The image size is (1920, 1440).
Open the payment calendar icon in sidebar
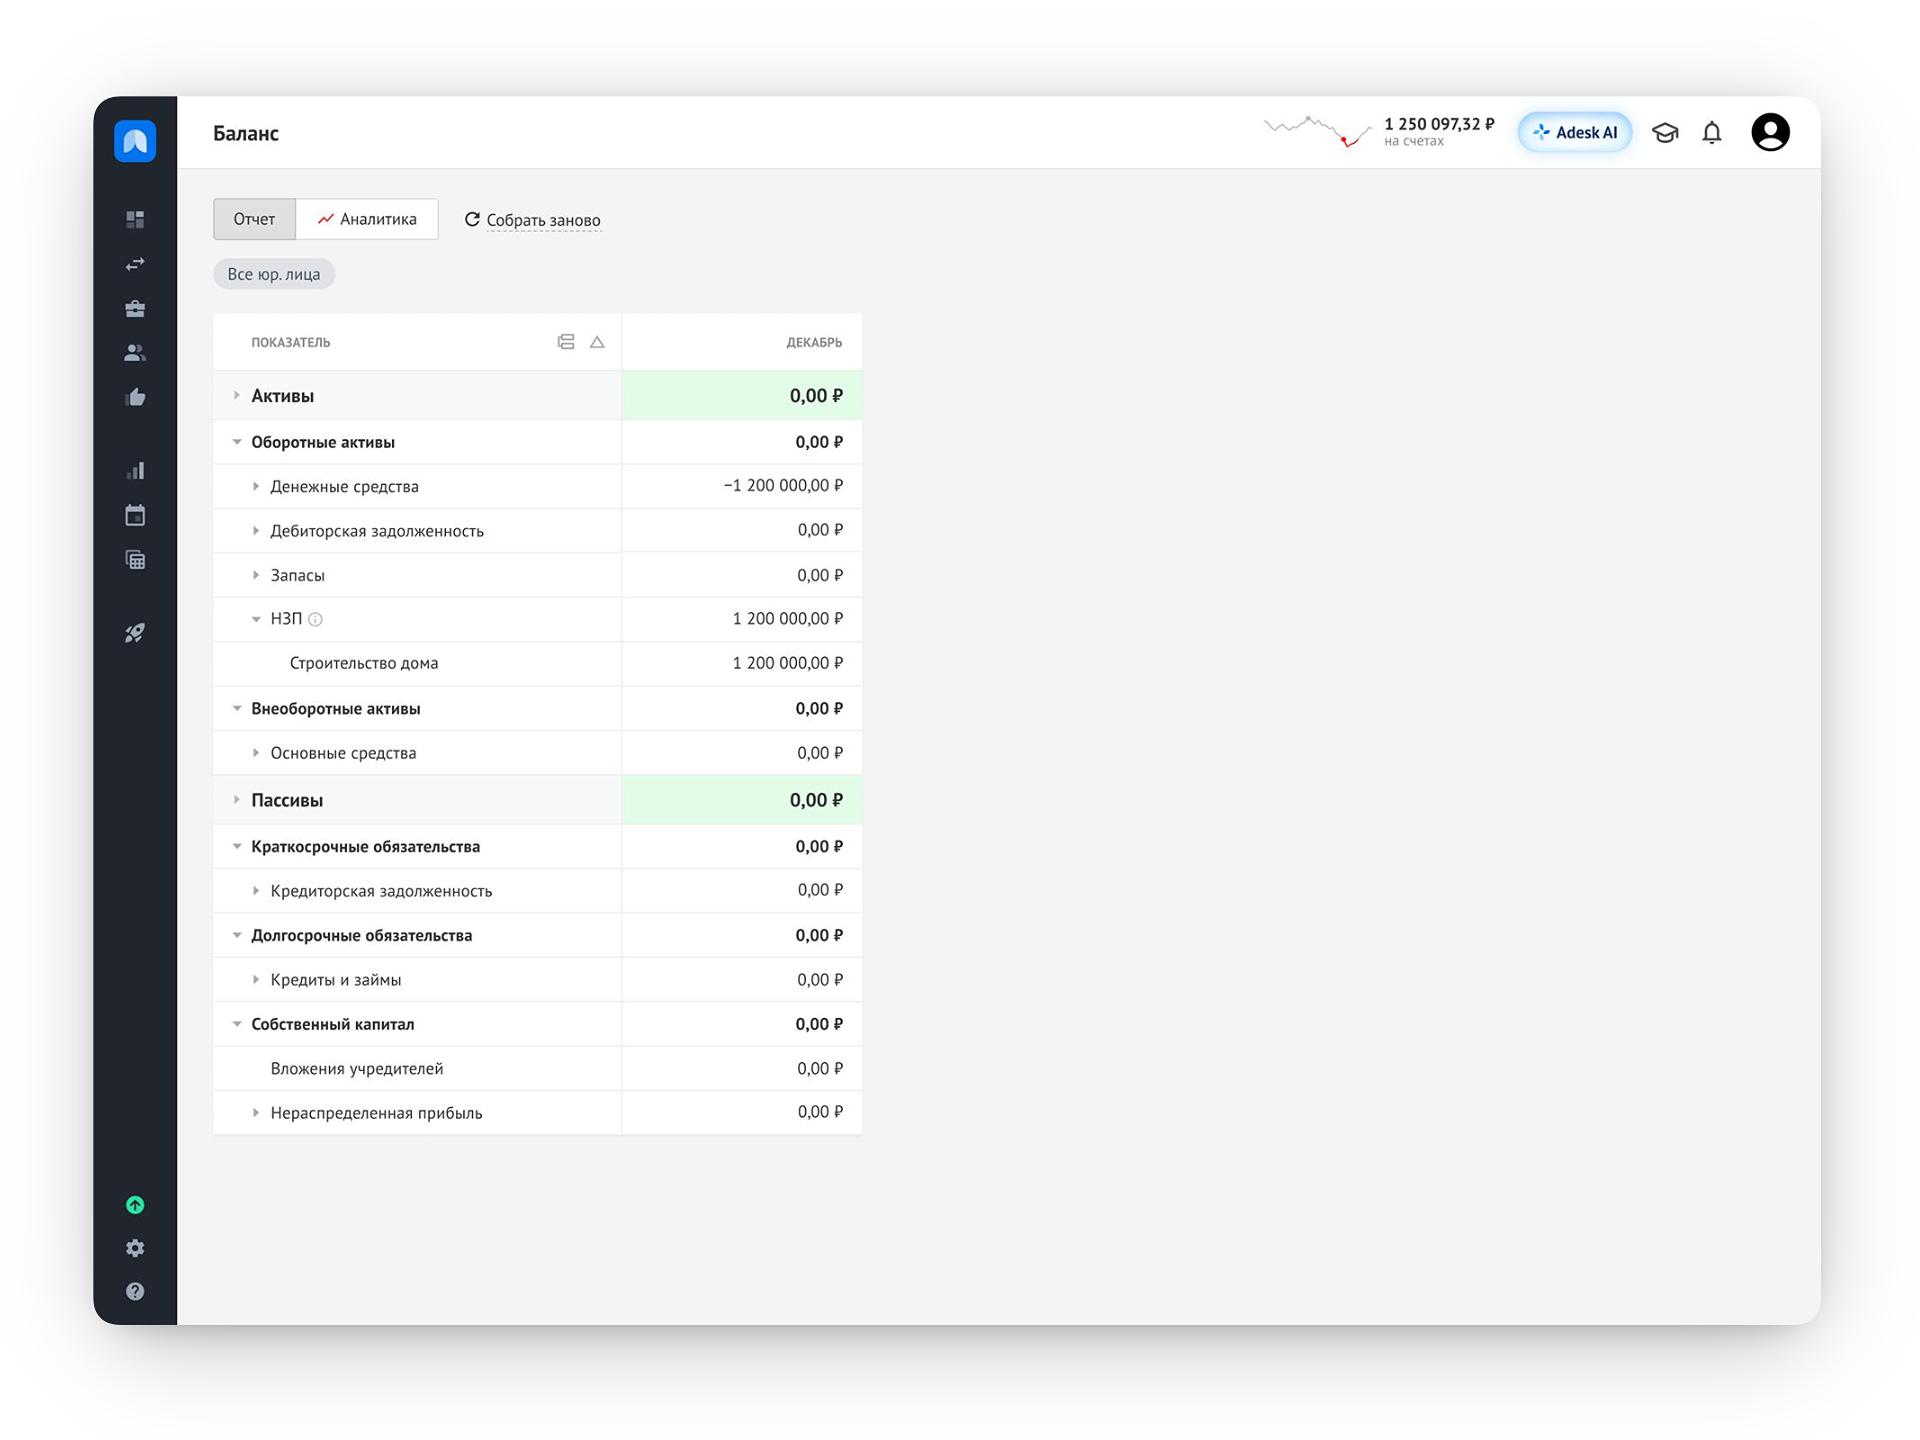tap(135, 515)
